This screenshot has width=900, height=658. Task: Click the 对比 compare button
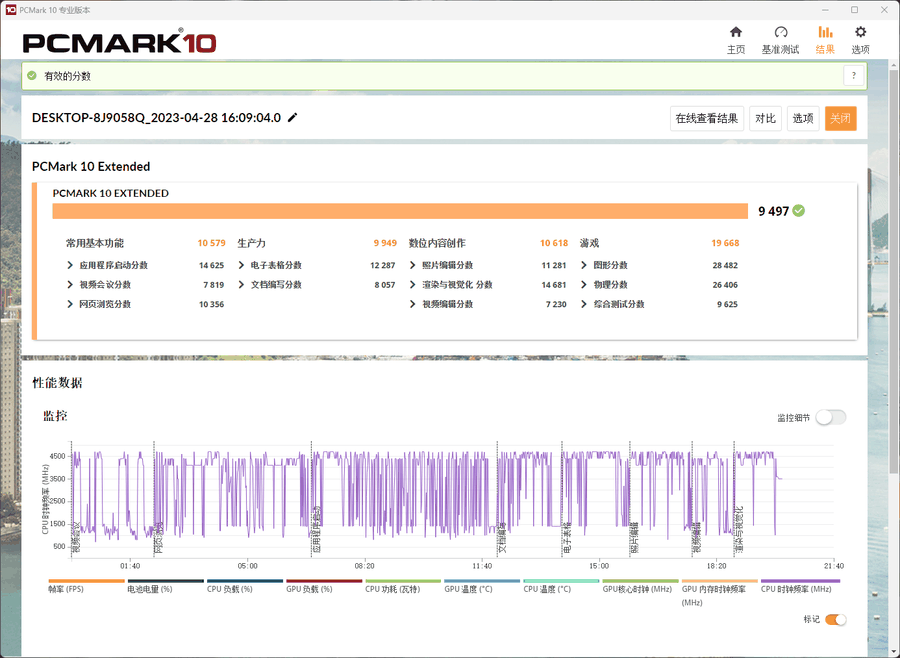pos(765,119)
